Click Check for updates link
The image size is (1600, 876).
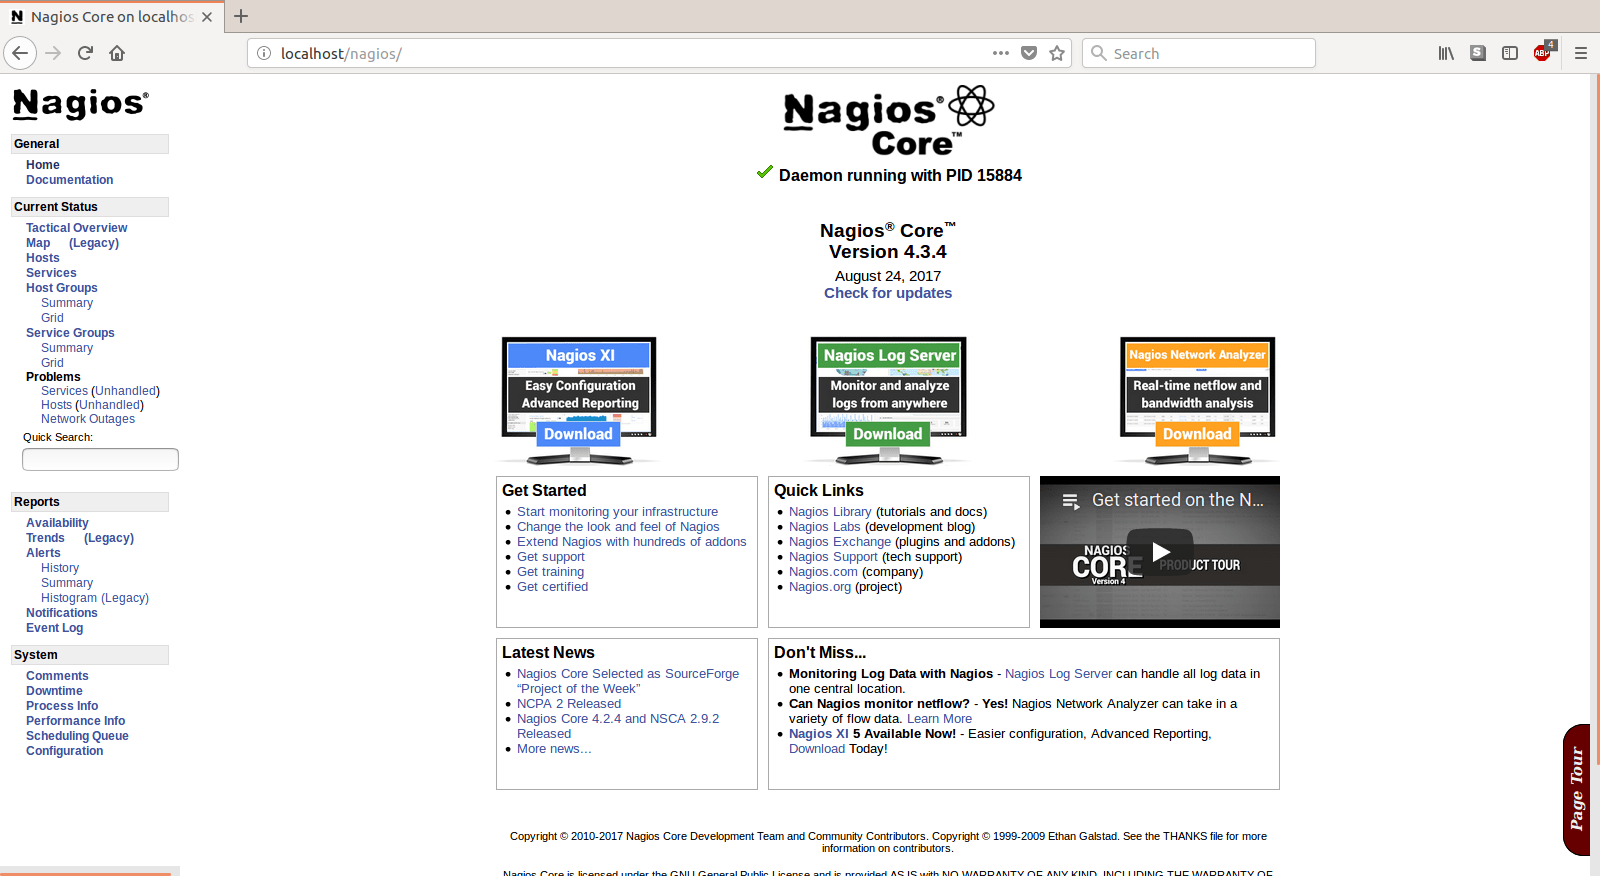tap(888, 293)
